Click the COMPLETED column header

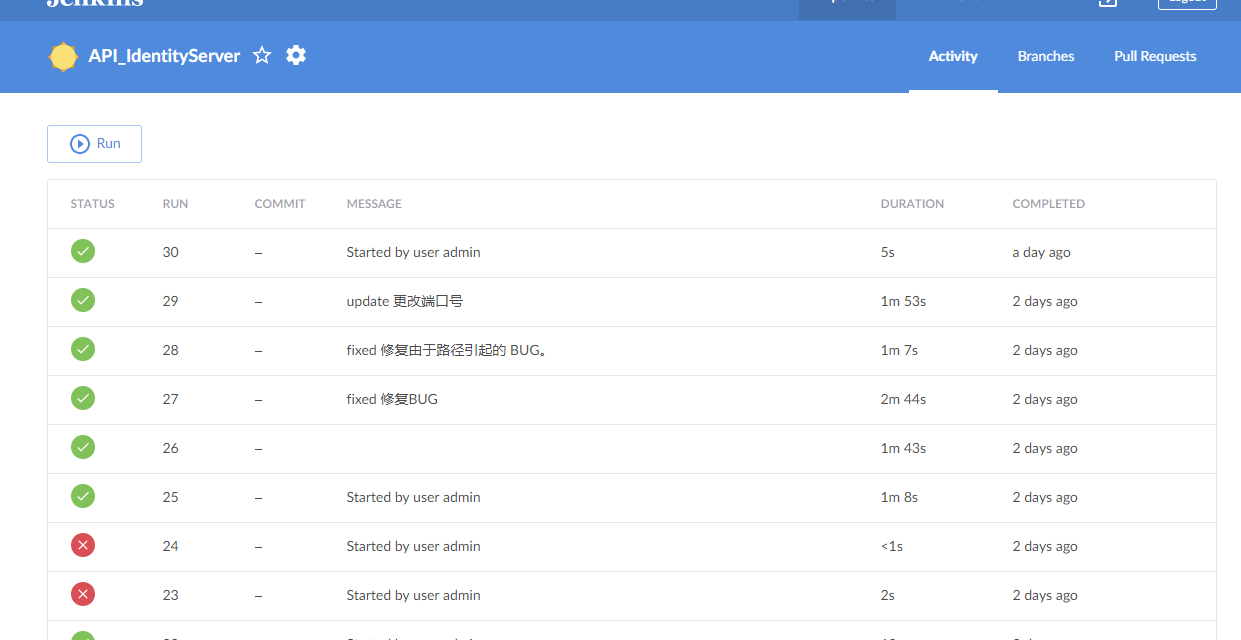[x=1048, y=204]
